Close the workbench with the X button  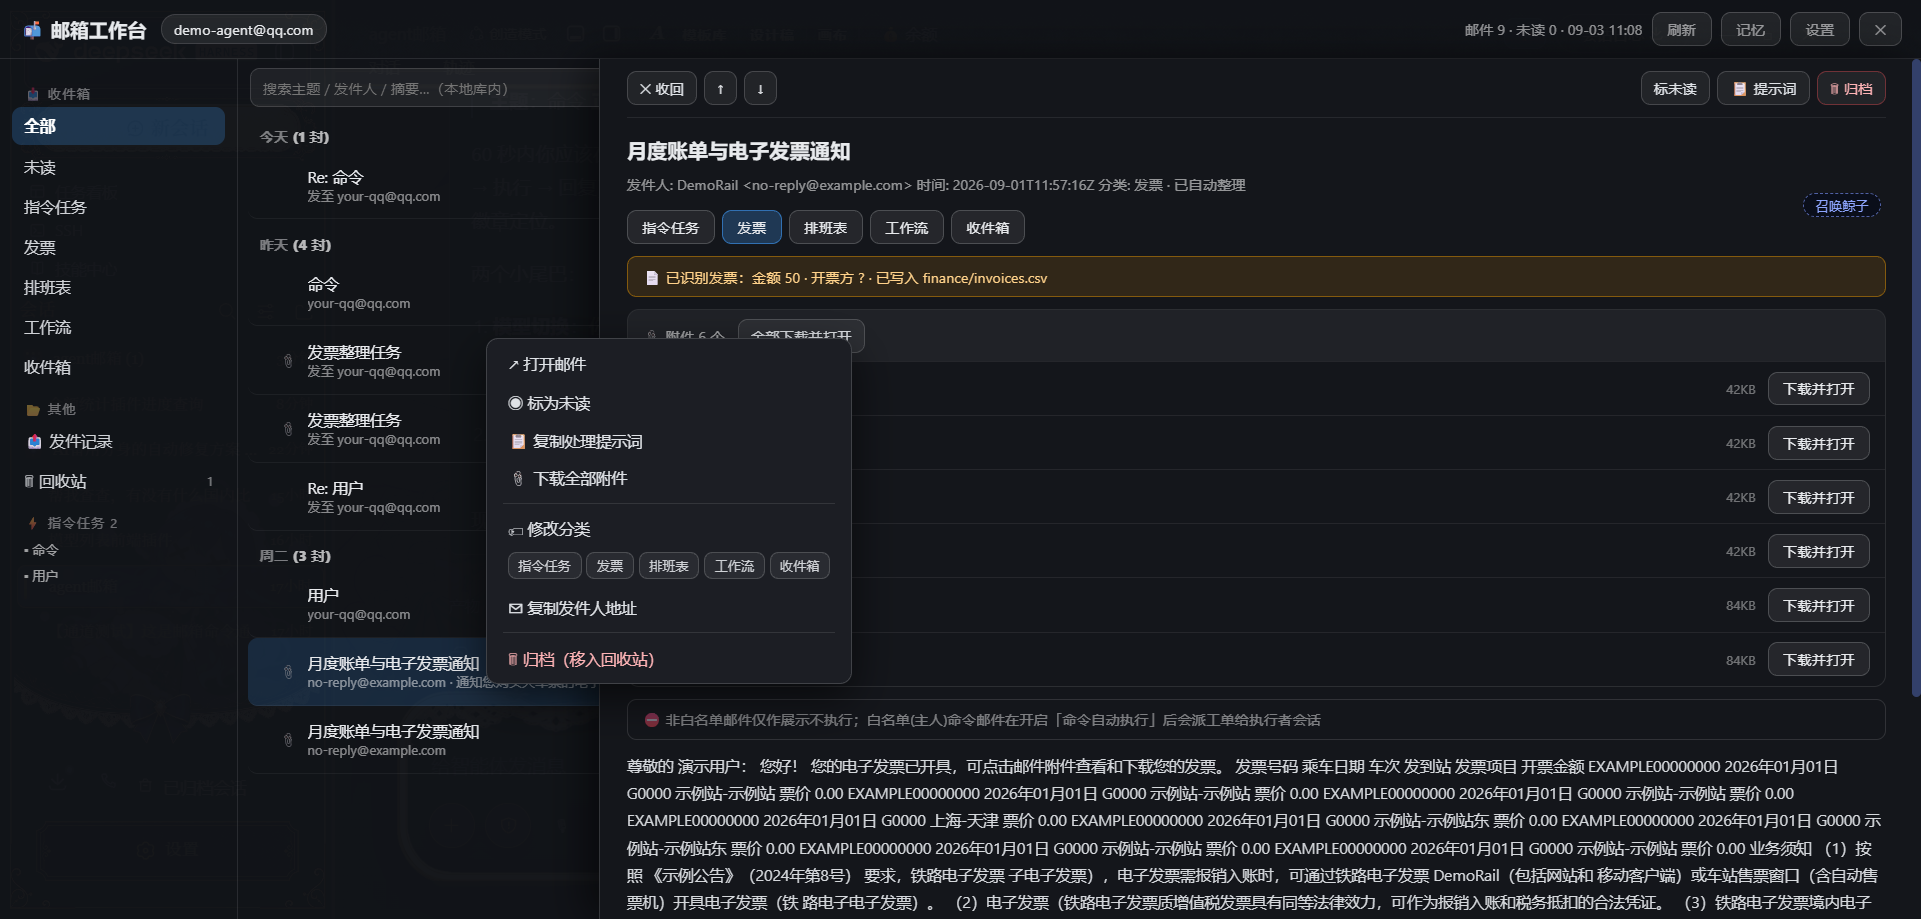[1880, 30]
